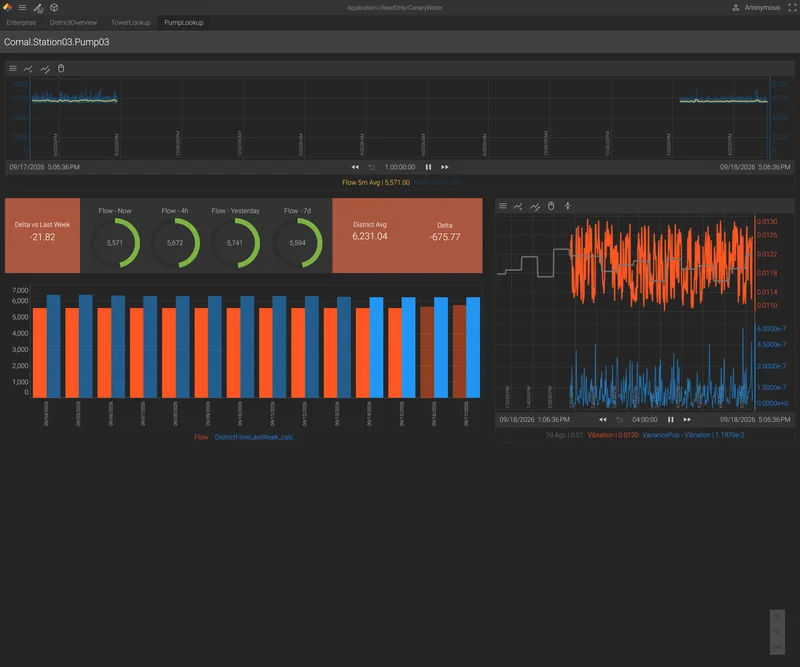The height and width of the screenshot is (667, 800).
Task: Click the District Avg 6,231.04 value
Action: [370, 236]
